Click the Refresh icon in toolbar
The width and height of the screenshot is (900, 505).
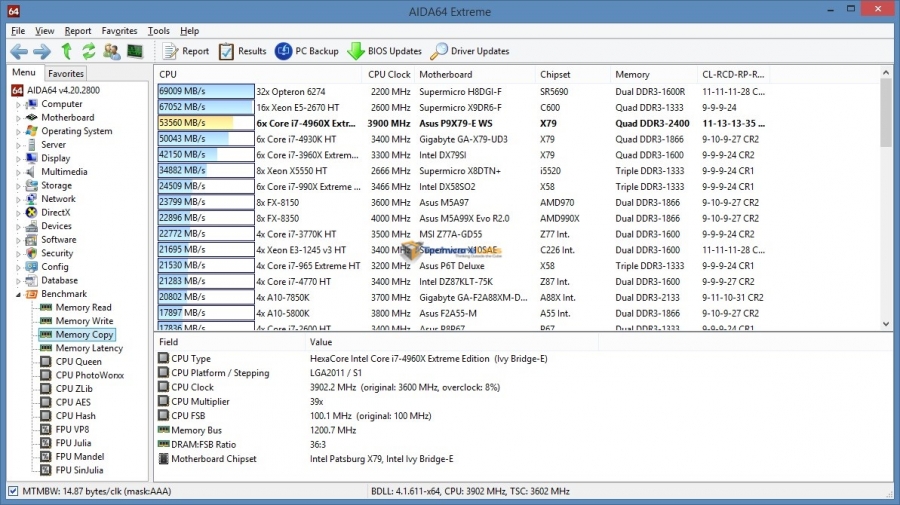coord(88,52)
